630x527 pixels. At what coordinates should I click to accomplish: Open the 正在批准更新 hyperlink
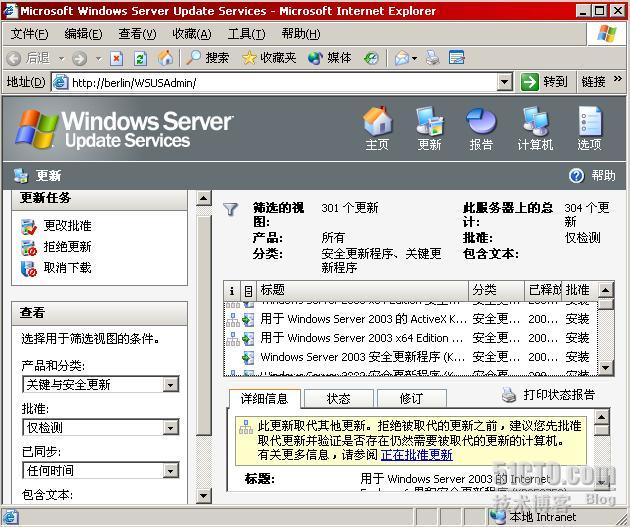[x=416, y=455]
